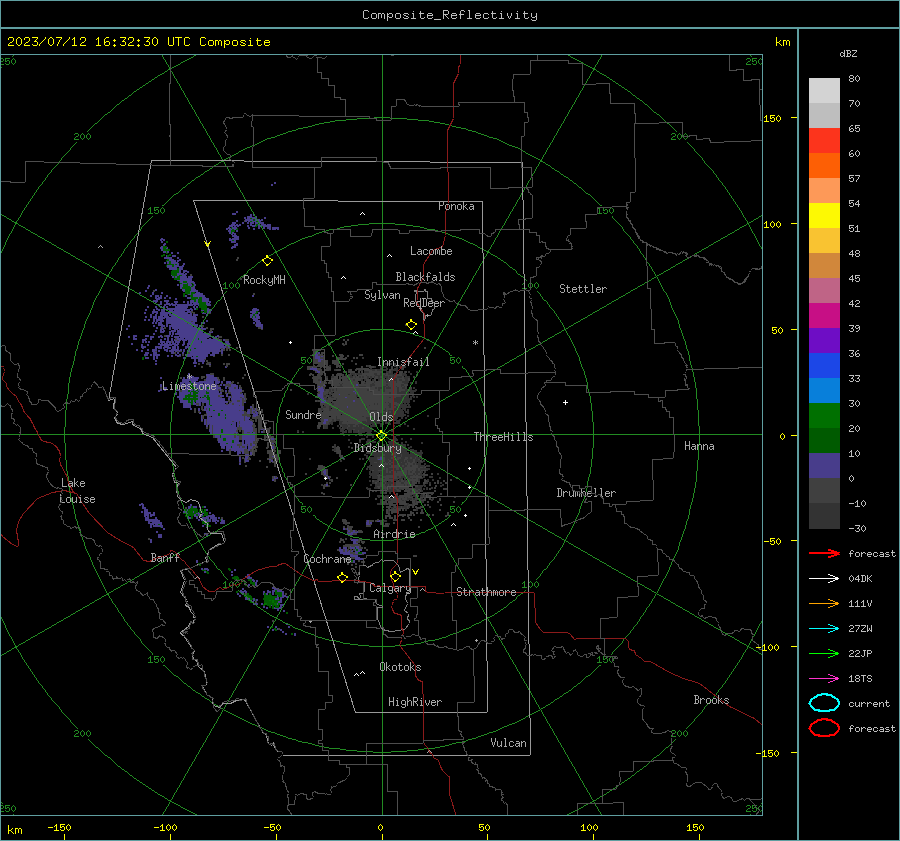900x841 pixels.
Task: Click the Airdrie city label
Action: pyautogui.click(x=394, y=534)
